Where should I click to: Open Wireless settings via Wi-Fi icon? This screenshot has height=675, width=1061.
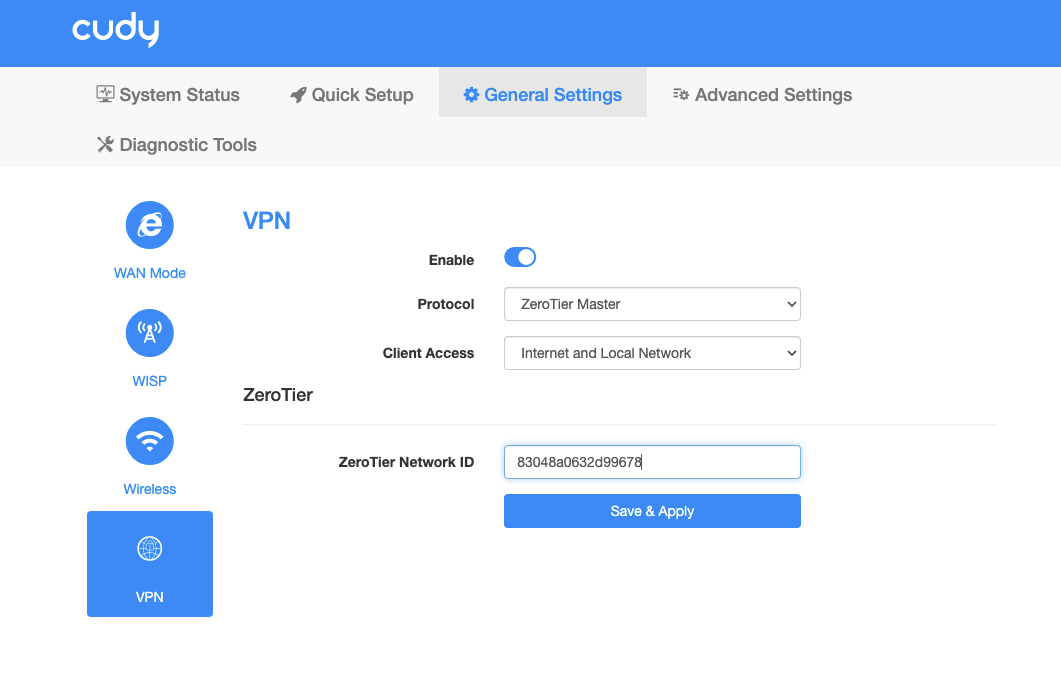coord(150,441)
